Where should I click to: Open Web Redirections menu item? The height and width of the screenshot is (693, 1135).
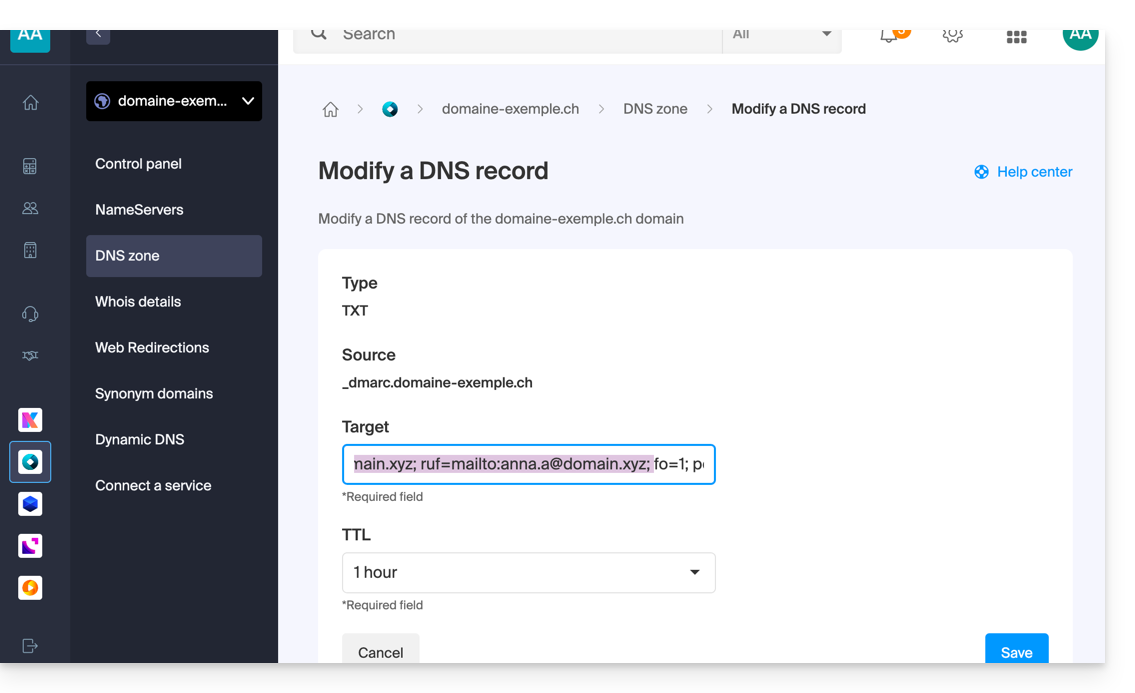152,347
